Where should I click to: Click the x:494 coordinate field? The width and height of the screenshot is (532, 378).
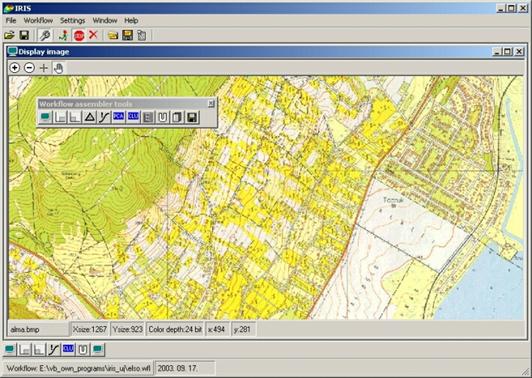click(x=217, y=329)
